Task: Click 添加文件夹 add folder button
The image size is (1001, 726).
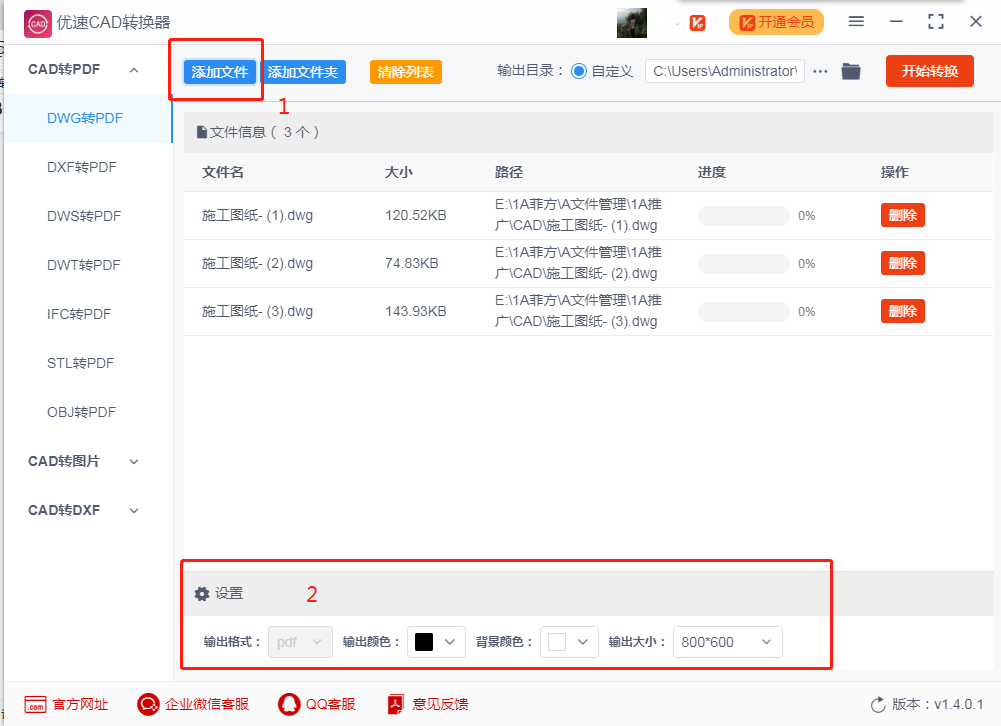Action: pyautogui.click(x=303, y=72)
